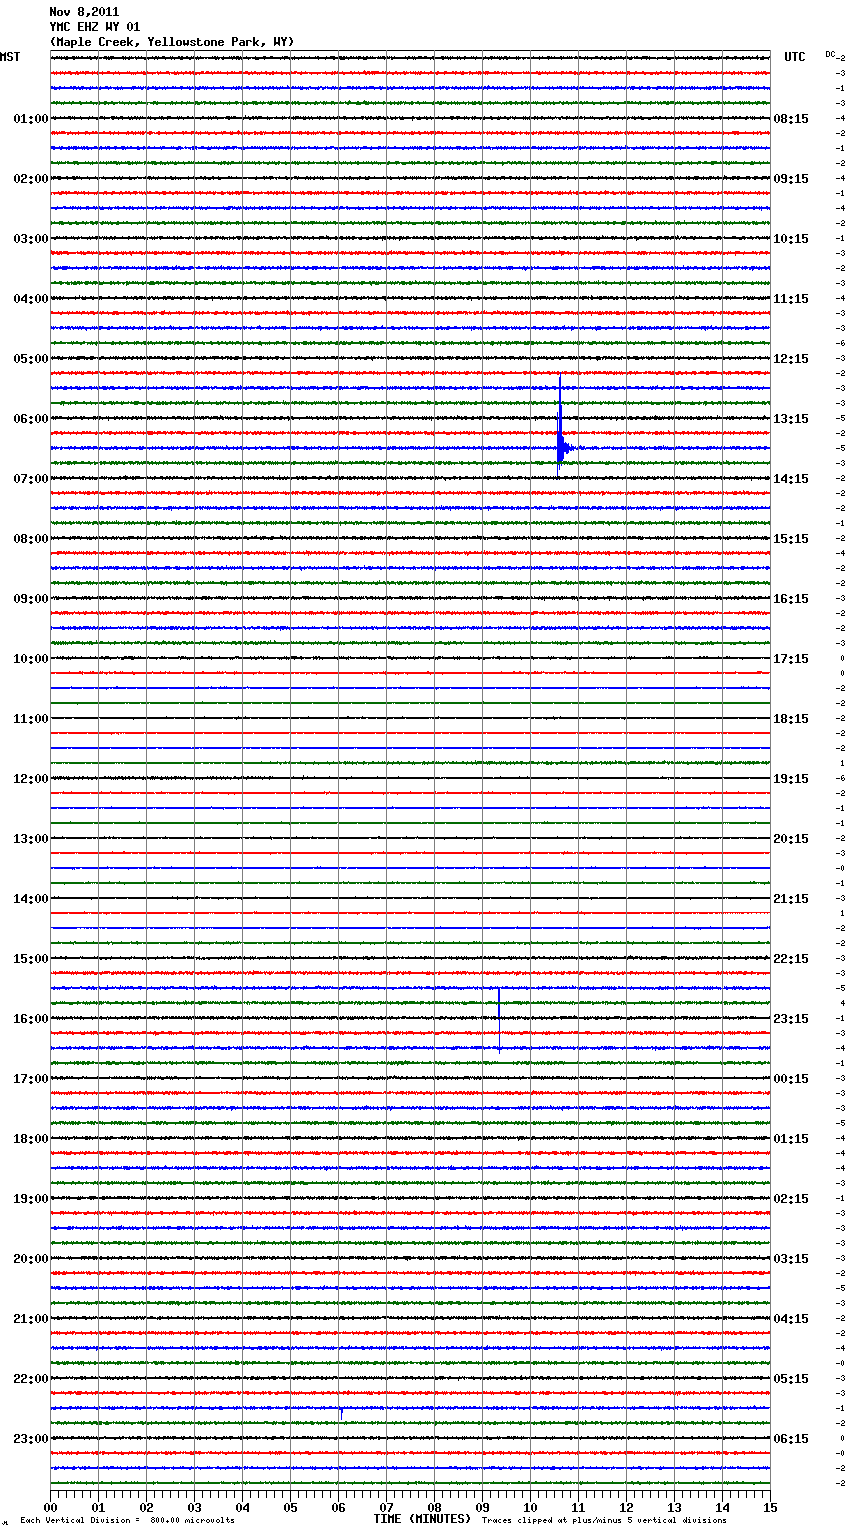Image resolution: width=850 pixels, height=1534 pixels.
Task: Click the "20:00" MST hour label
Action: 31,1259
